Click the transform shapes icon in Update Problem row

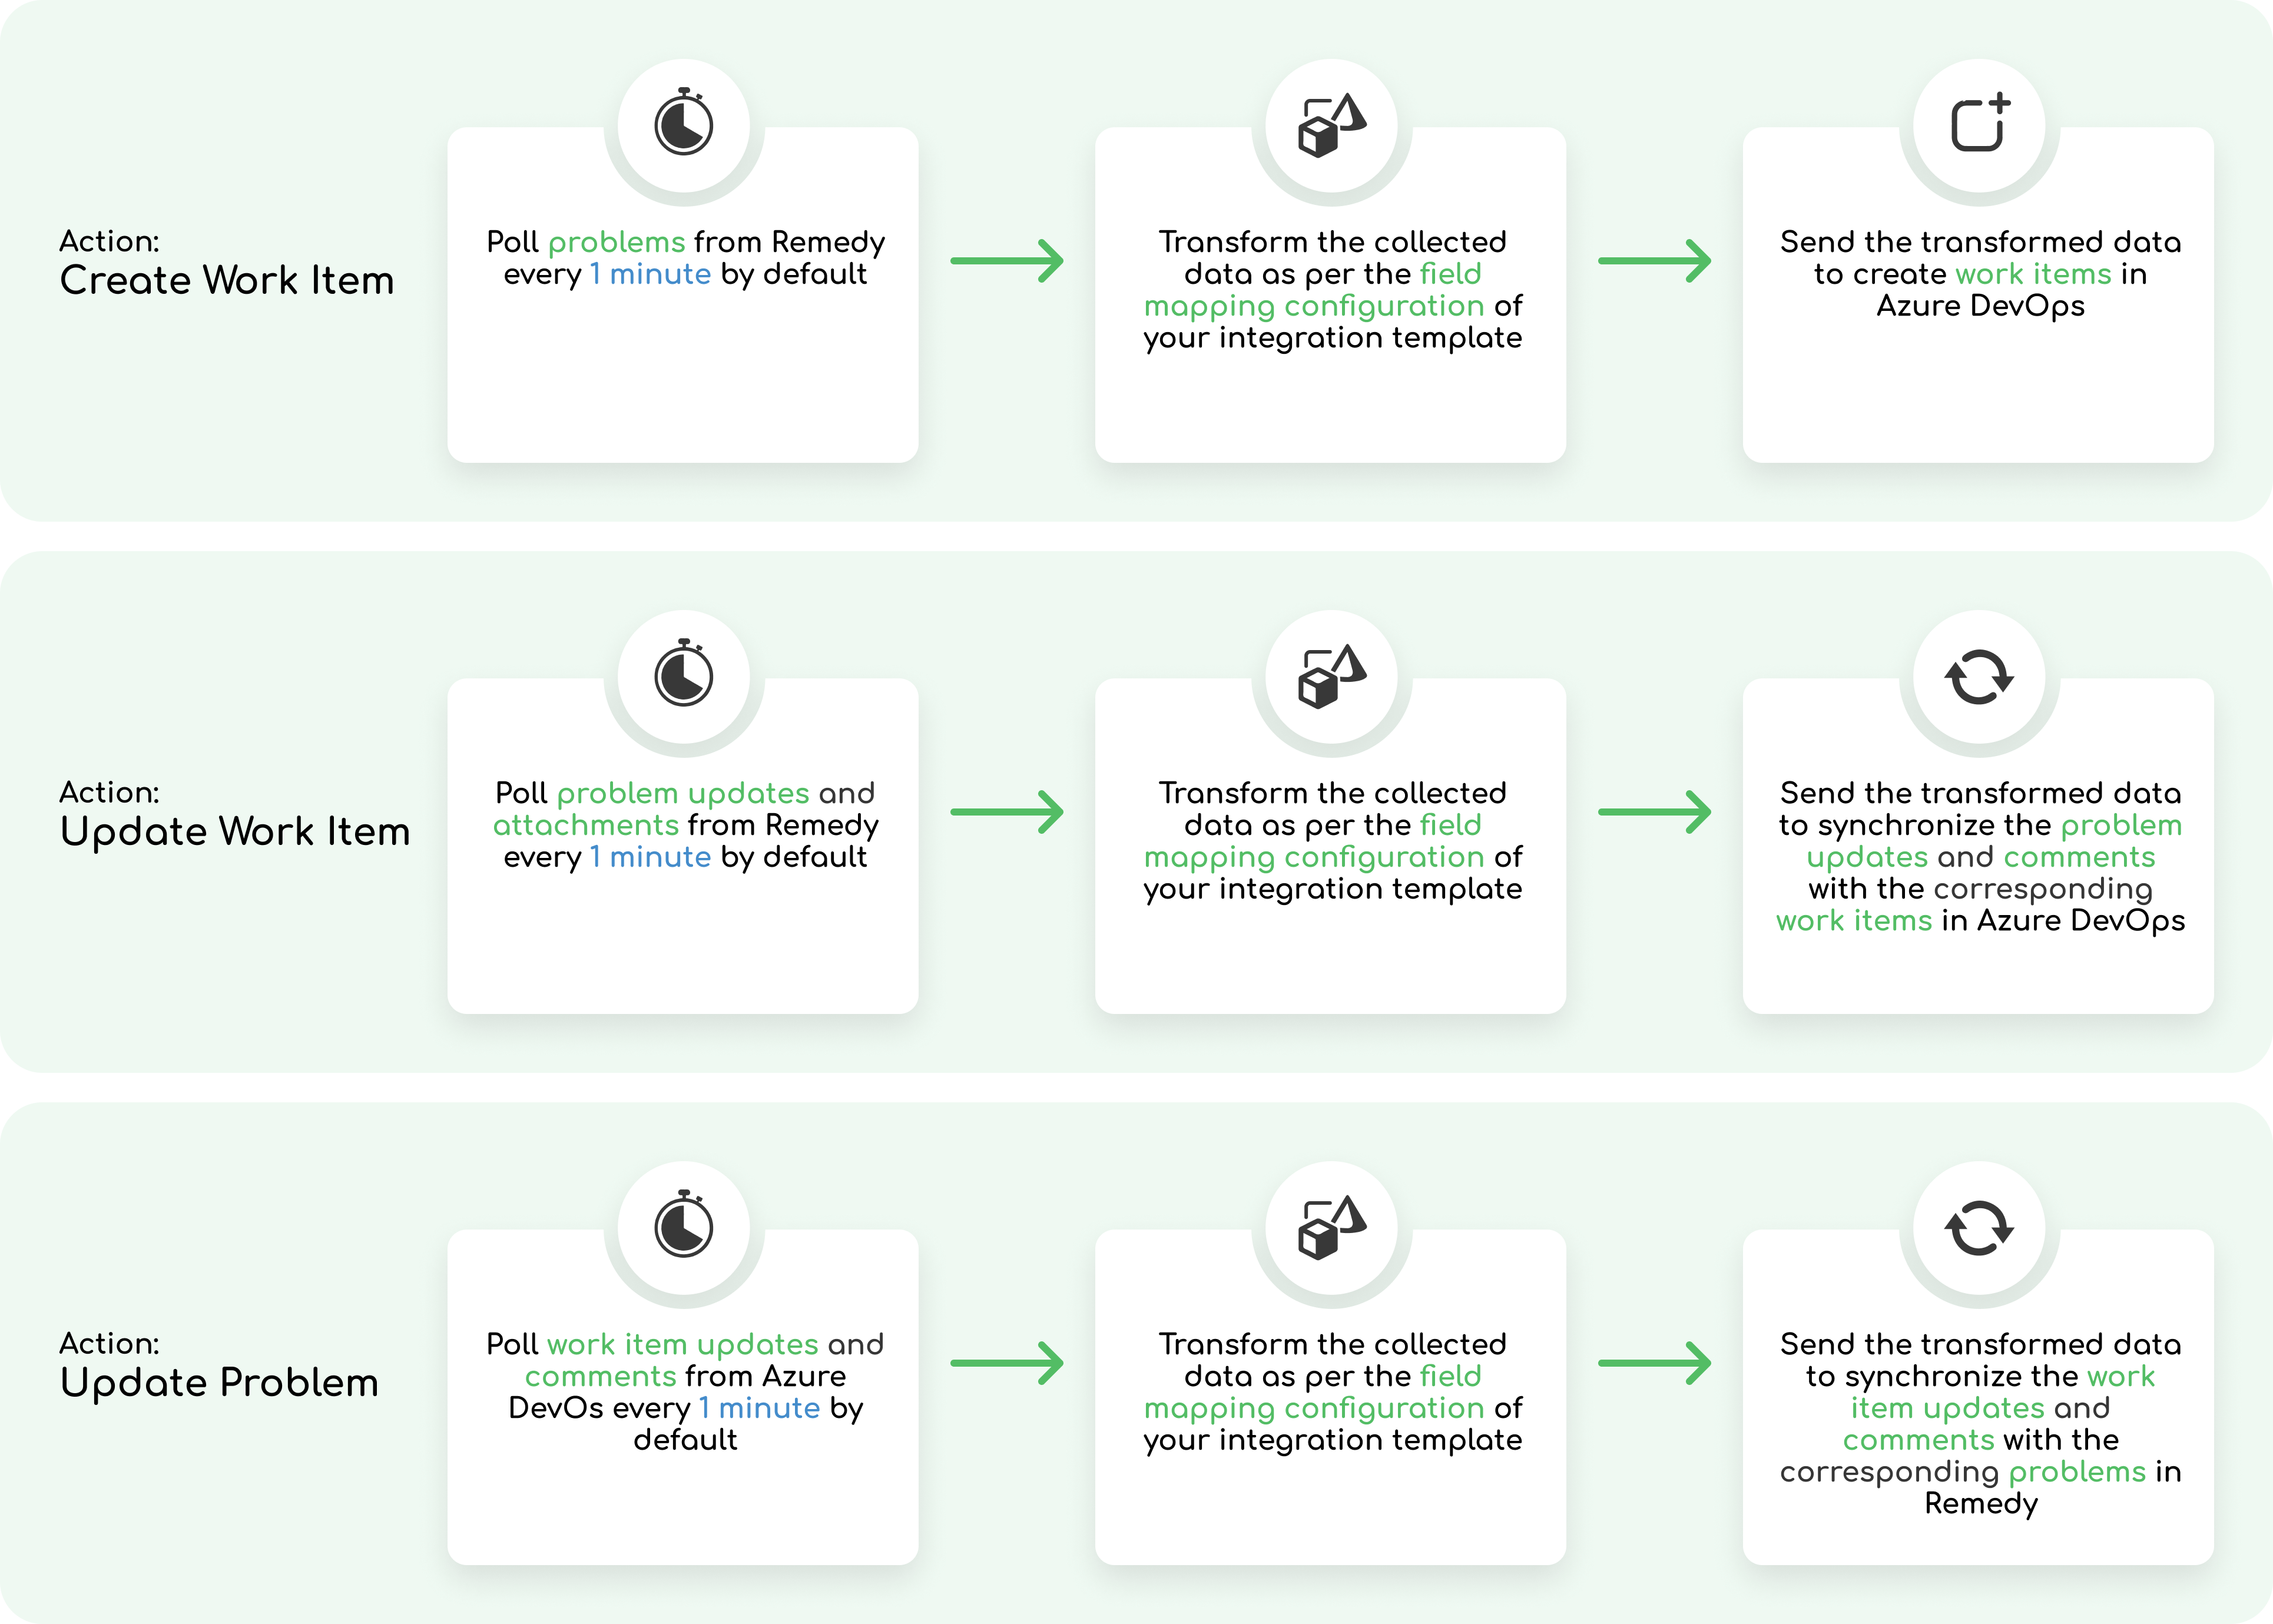[x=1331, y=1228]
